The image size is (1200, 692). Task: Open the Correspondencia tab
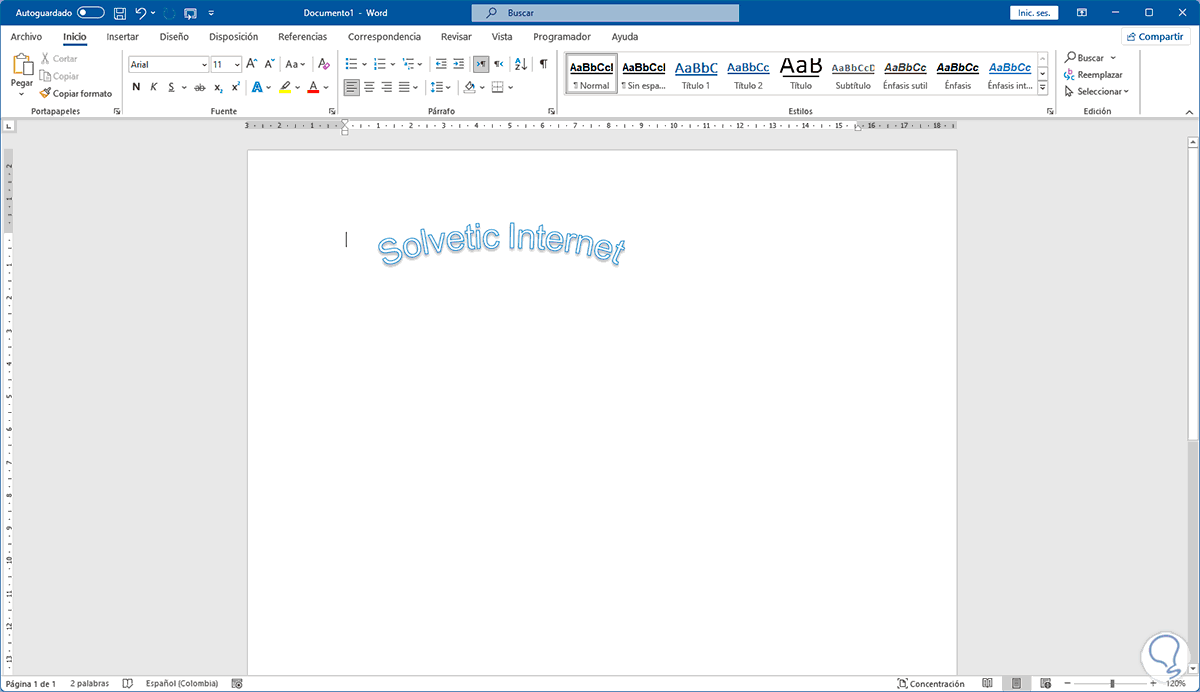tap(384, 36)
